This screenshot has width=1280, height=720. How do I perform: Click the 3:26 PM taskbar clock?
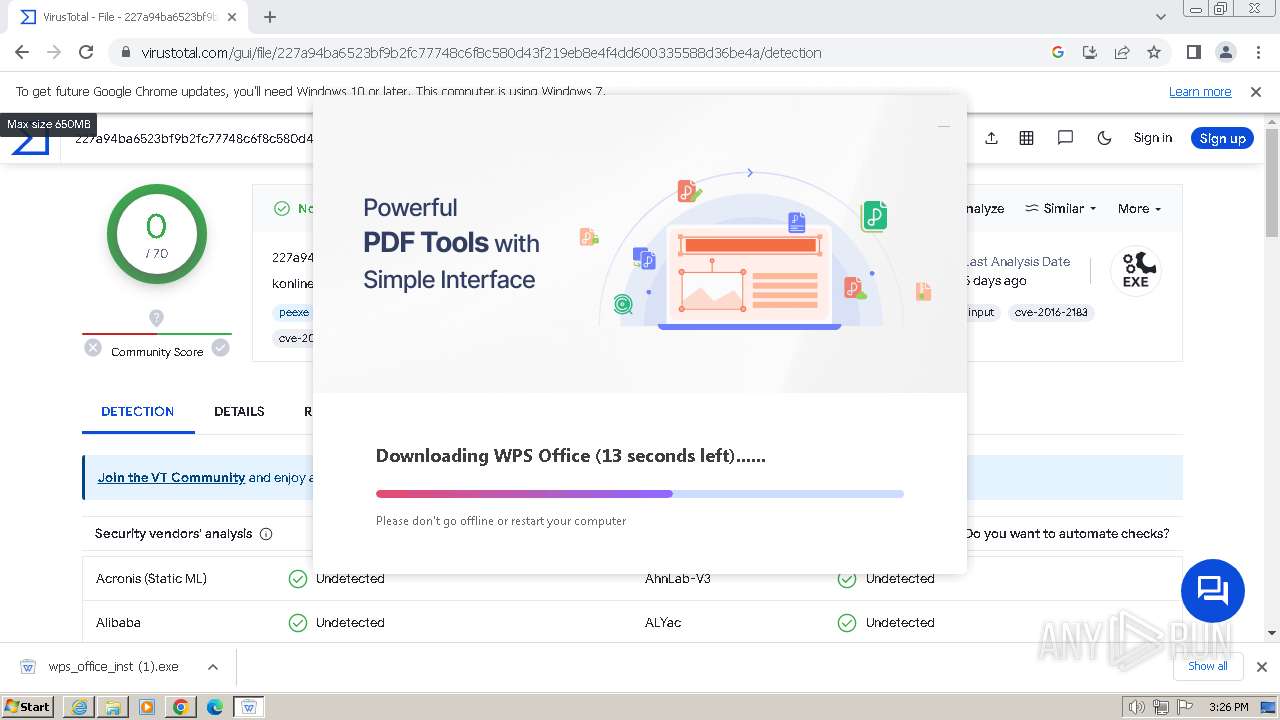[1228, 707]
